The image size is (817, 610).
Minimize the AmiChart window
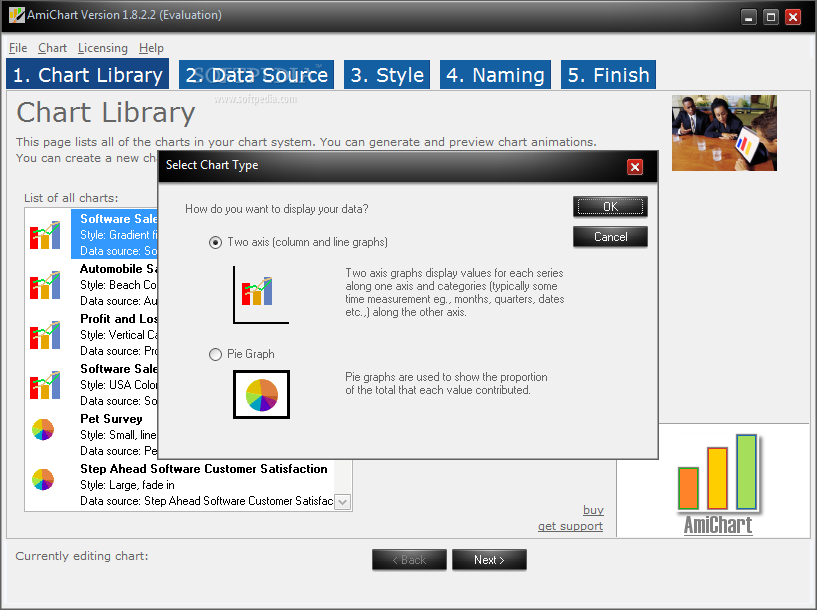(749, 17)
